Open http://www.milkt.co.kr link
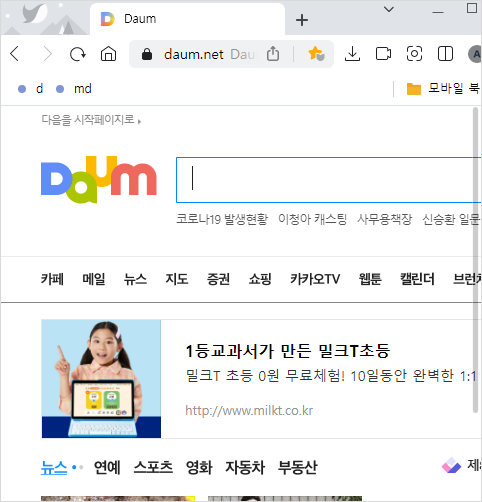The height and width of the screenshot is (502, 482). click(249, 410)
